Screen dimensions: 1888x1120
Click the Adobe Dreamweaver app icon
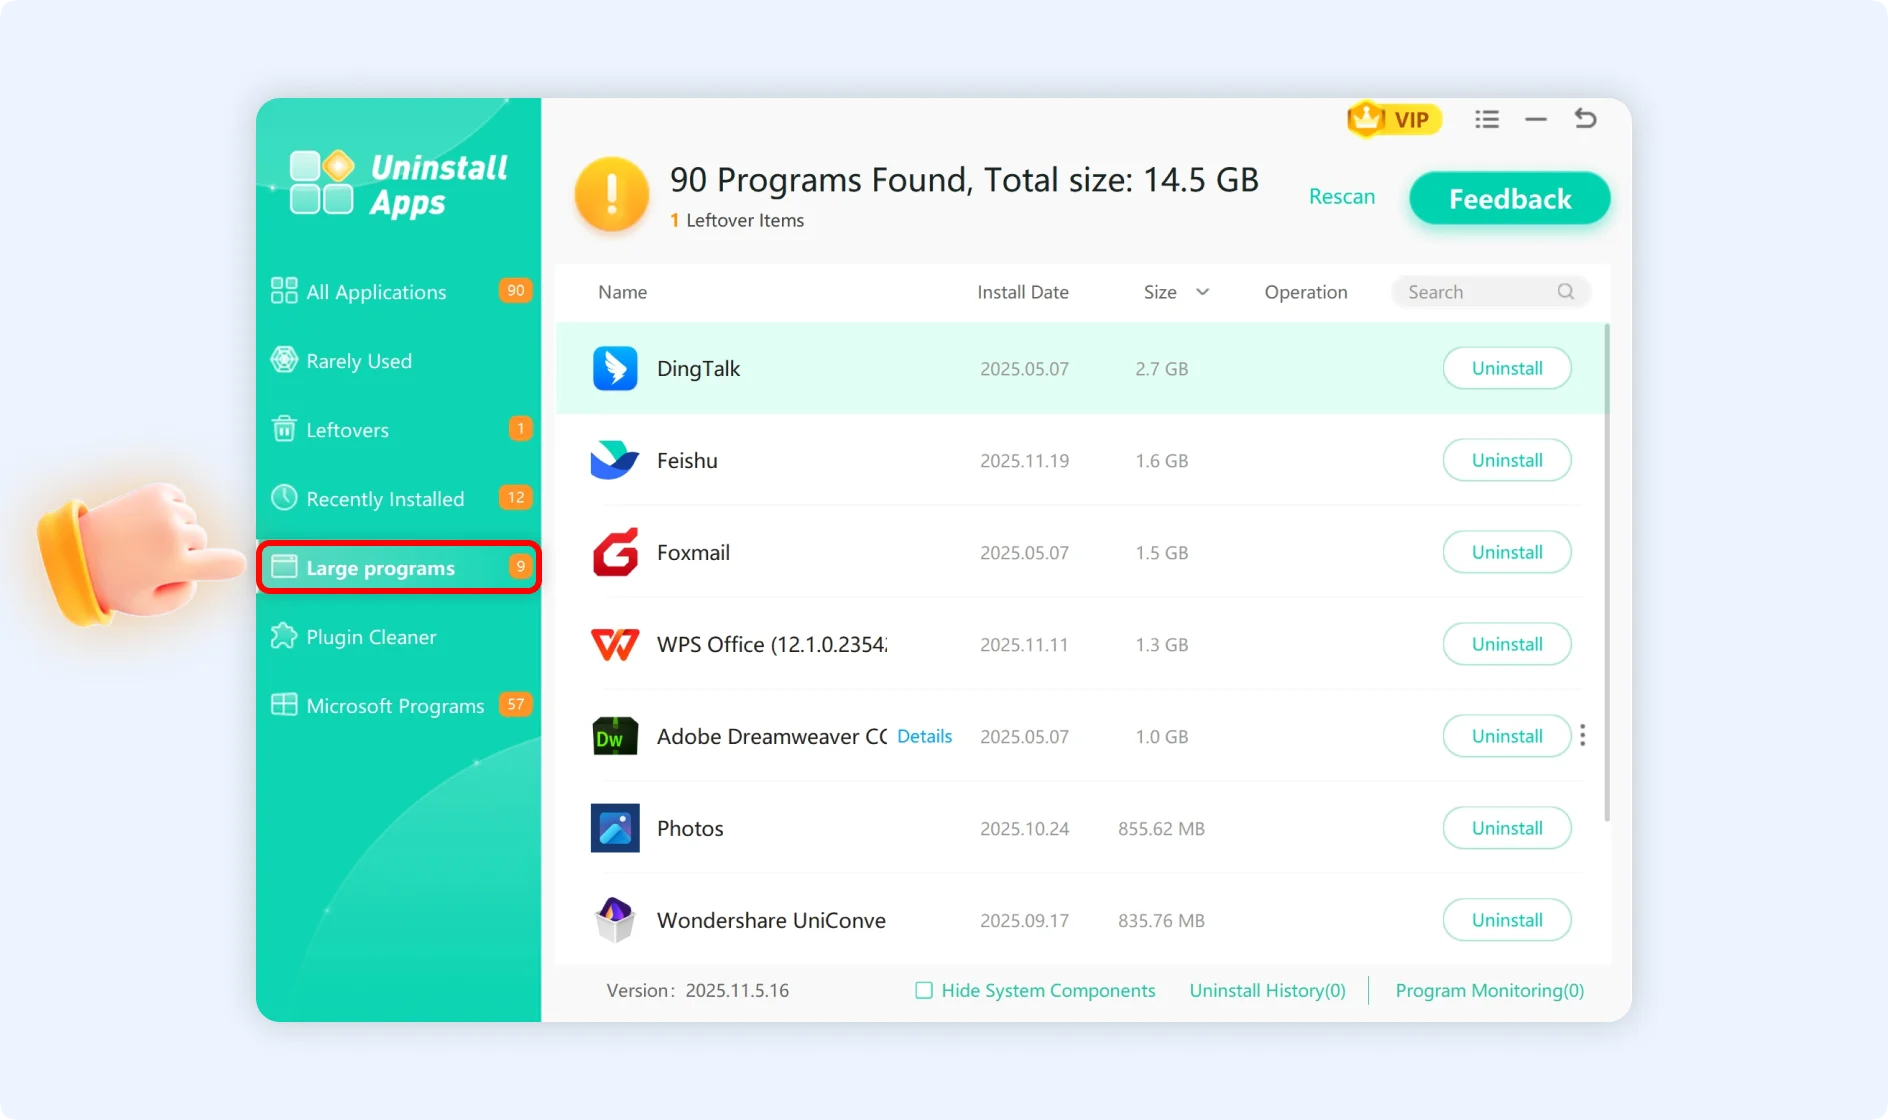(615, 736)
